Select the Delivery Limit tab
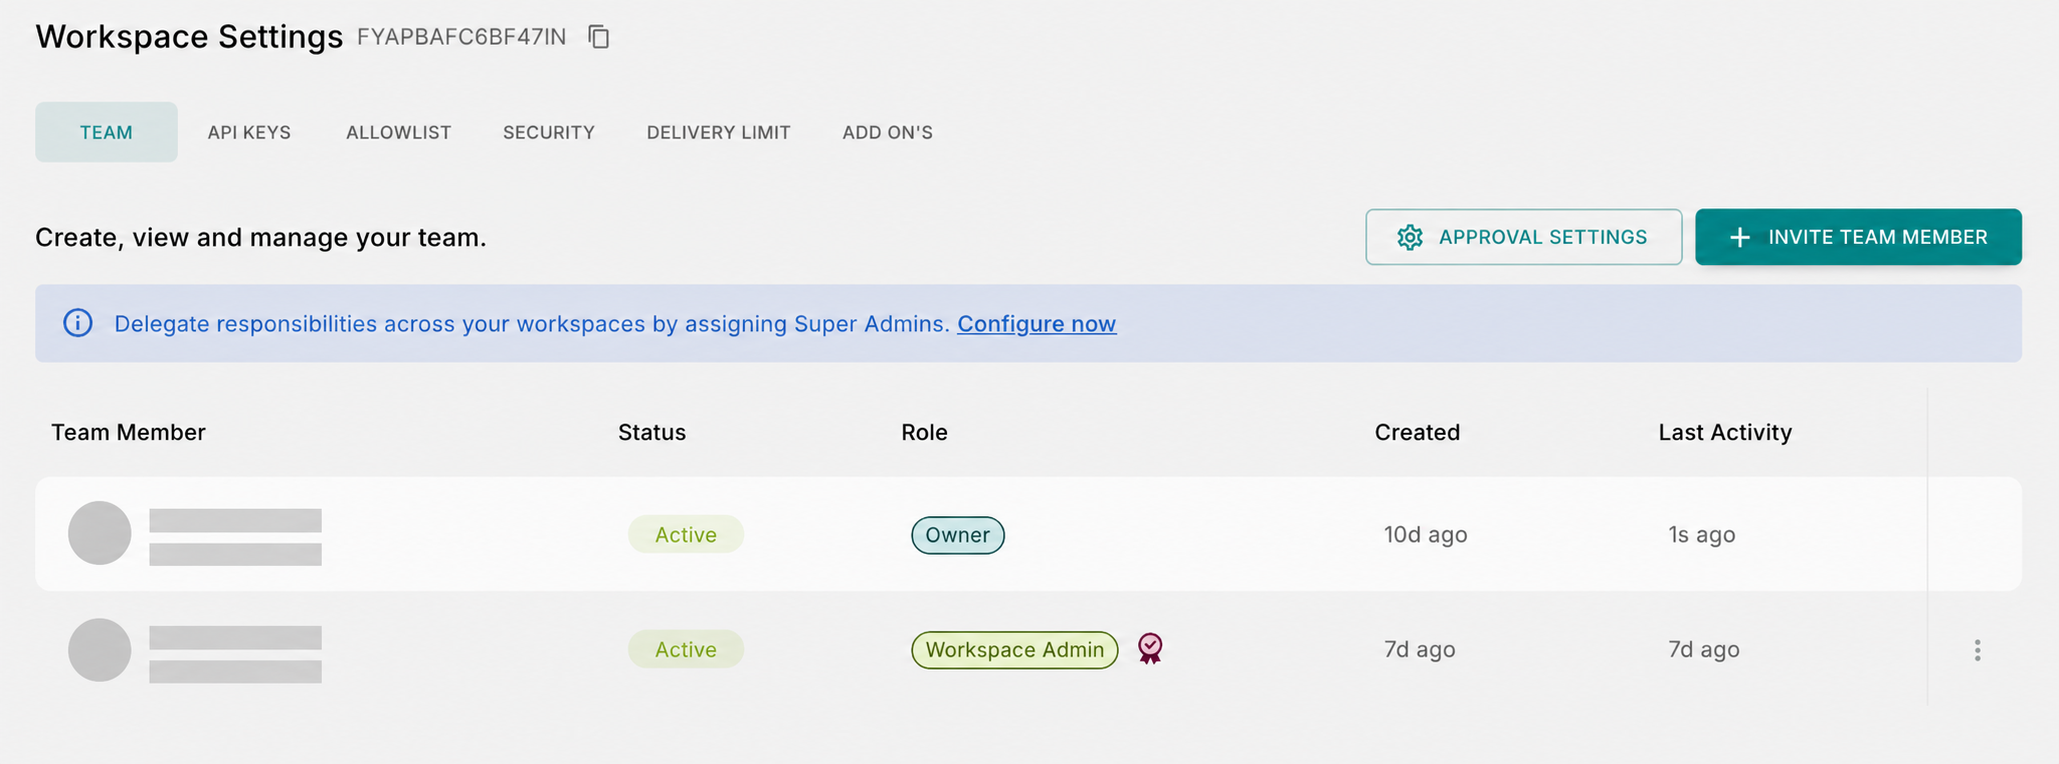This screenshot has width=2059, height=764. point(719,132)
